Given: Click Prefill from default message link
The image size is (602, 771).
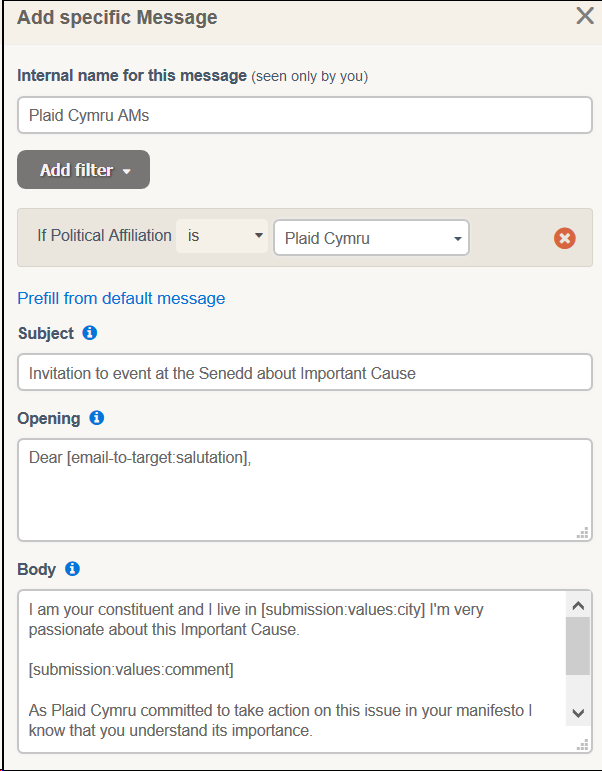Looking at the screenshot, I should pos(121,298).
